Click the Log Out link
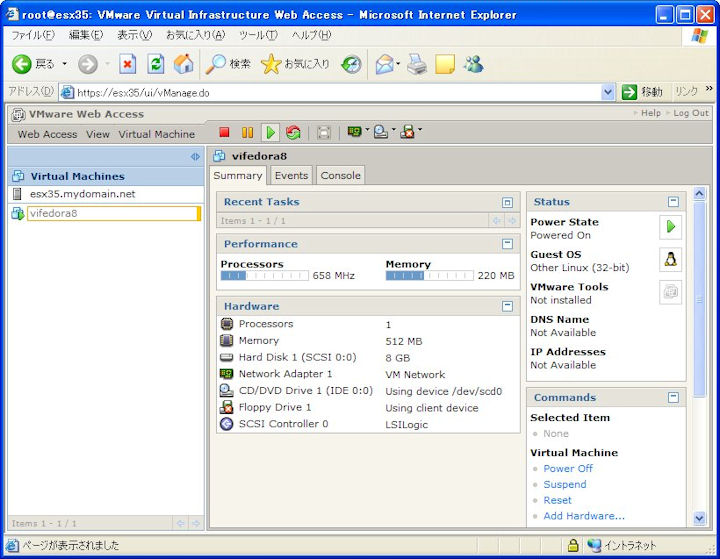Viewport: 720px width, 559px height. click(691, 113)
